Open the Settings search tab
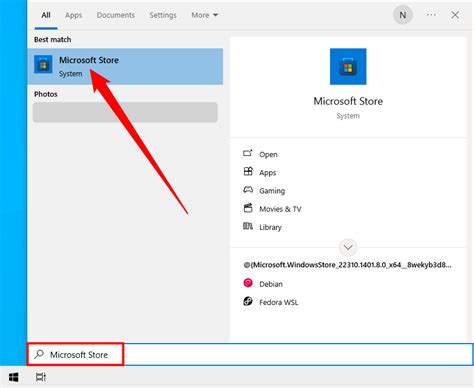Viewport: 474px width, 388px height. click(x=163, y=15)
